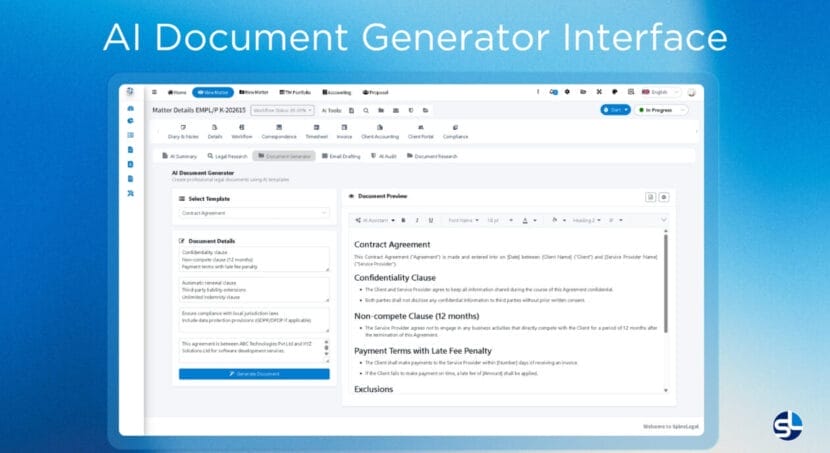Viewport: 830px width, 453px height.
Task: Open the Details section
Action: 215,132
